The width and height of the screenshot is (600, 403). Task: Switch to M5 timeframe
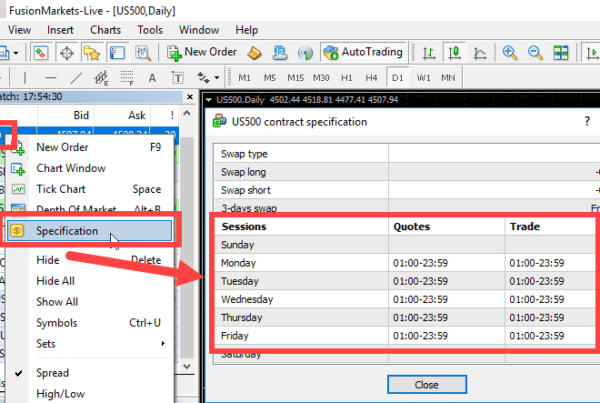(270, 78)
